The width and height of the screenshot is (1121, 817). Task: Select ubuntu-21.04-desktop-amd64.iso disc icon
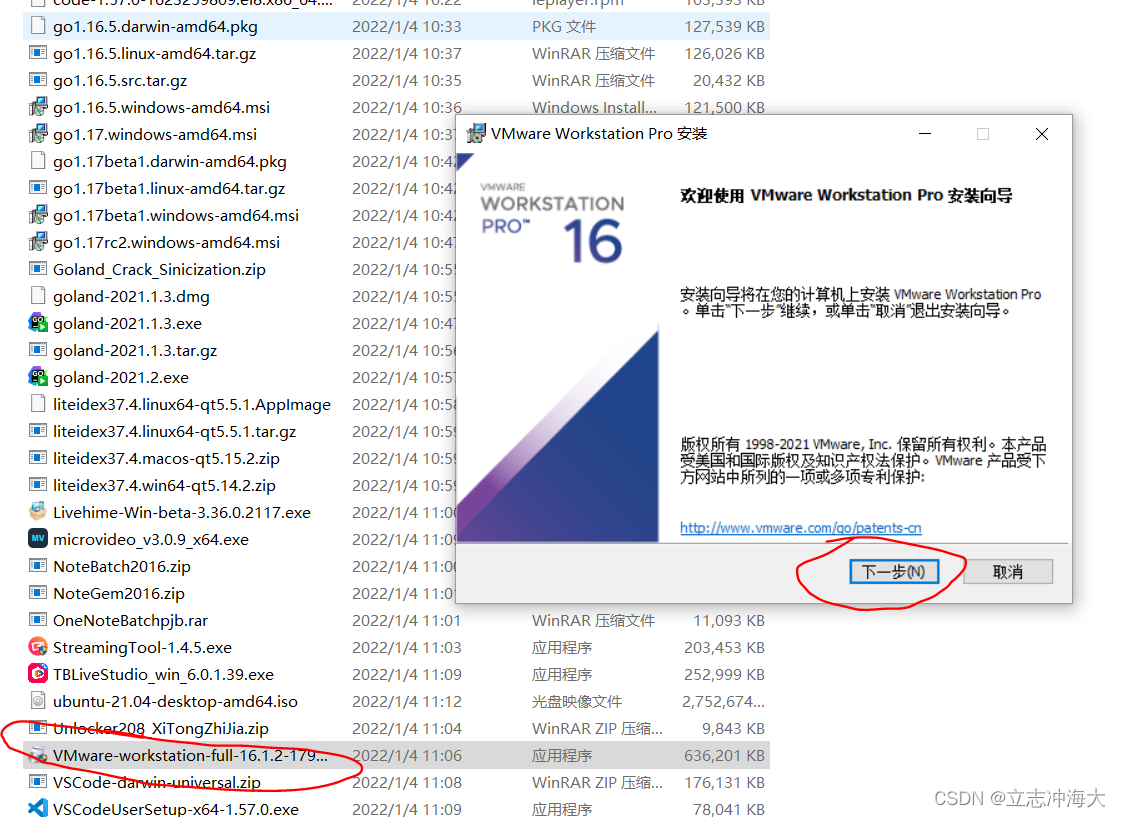pyautogui.click(x=38, y=700)
